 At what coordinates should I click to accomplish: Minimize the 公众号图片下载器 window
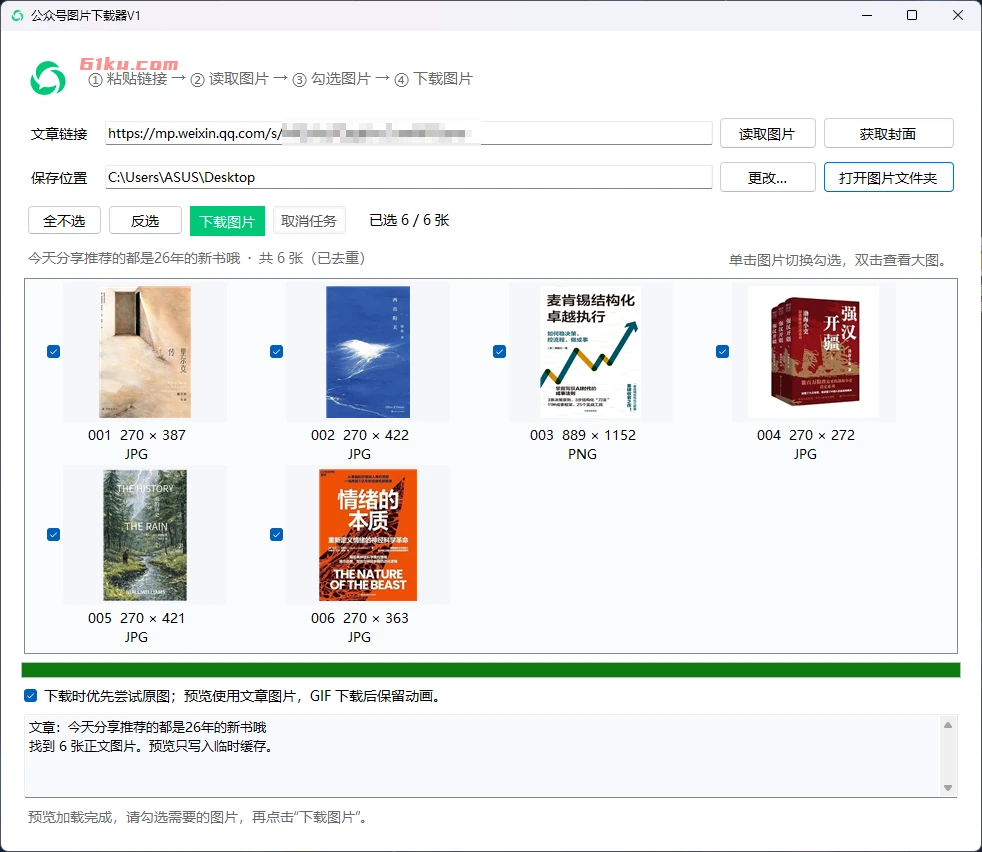coord(867,15)
